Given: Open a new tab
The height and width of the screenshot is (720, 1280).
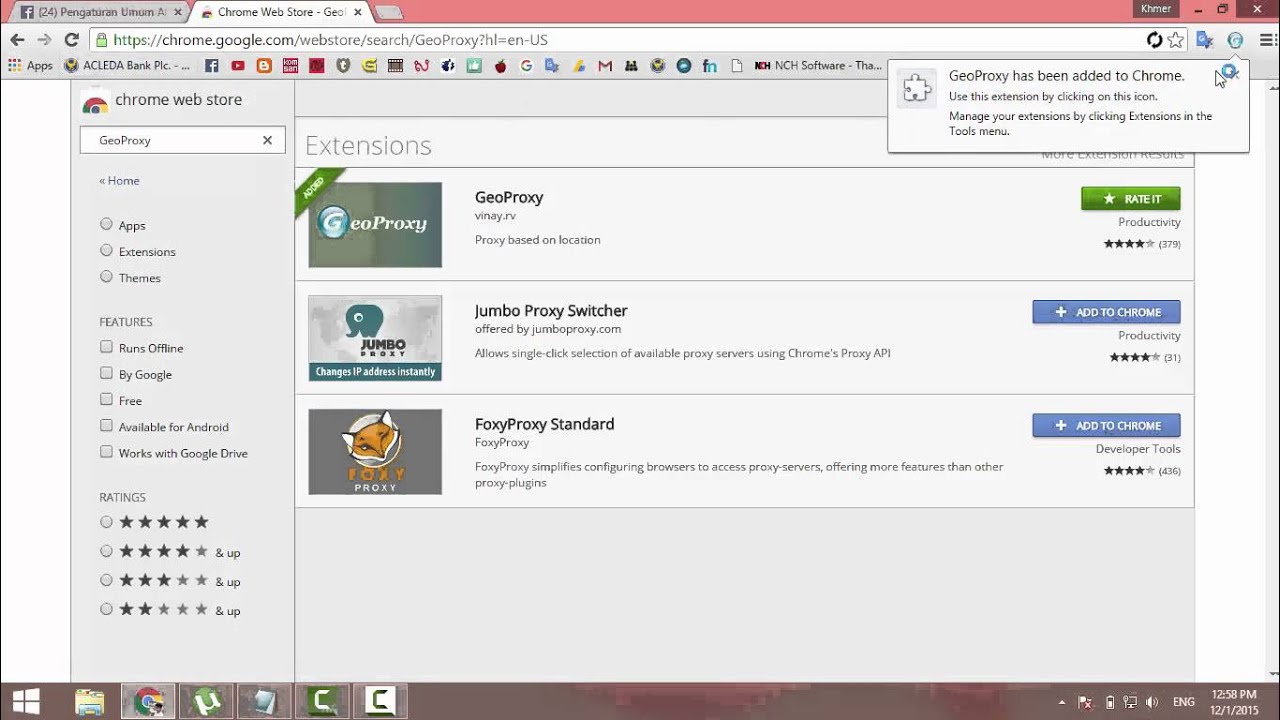Looking at the screenshot, I should pyautogui.click(x=388, y=13).
